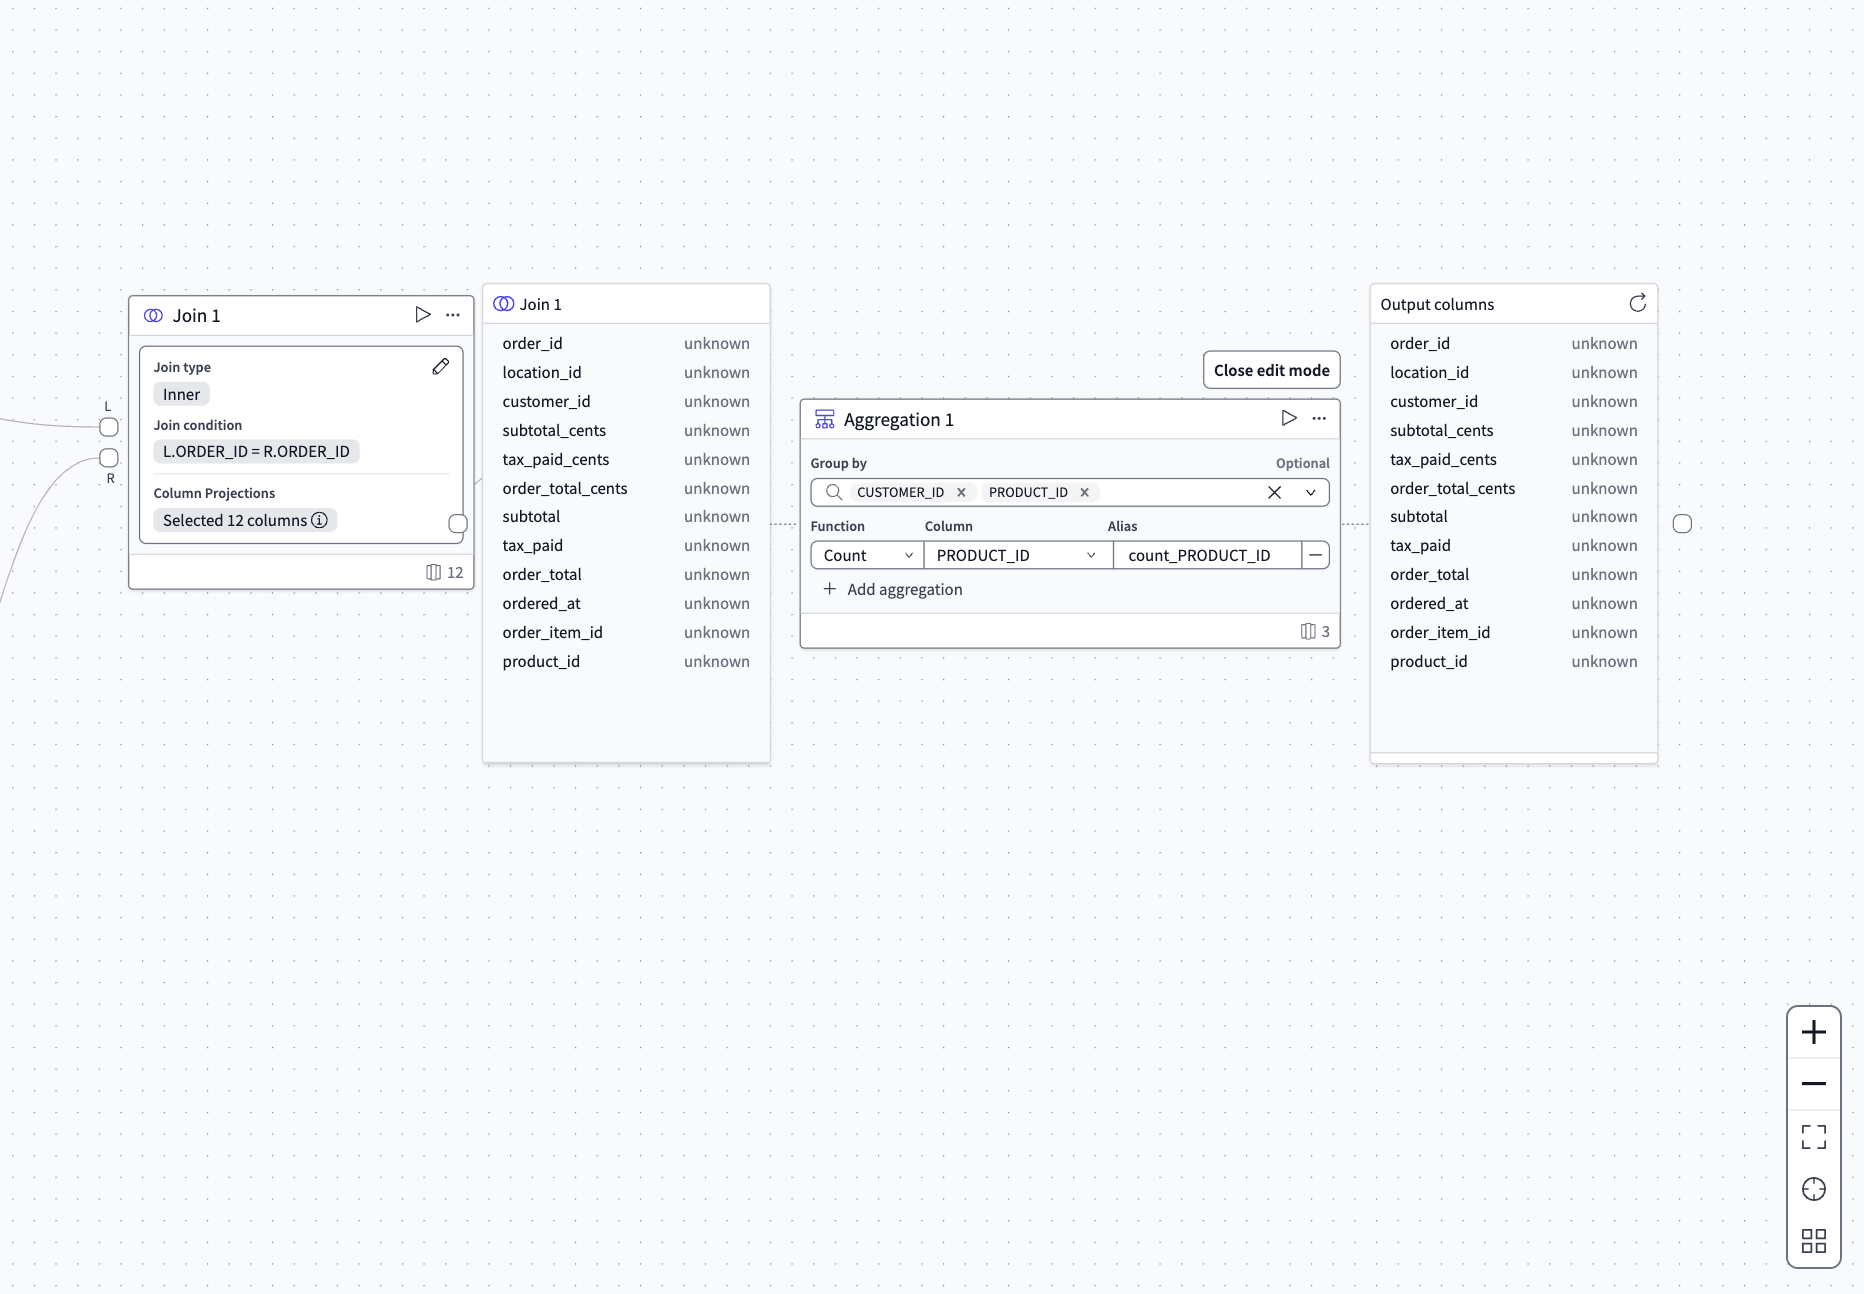Clear all Group by selections
The width and height of the screenshot is (1864, 1294).
pyautogui.click(x=1274, y=492)
